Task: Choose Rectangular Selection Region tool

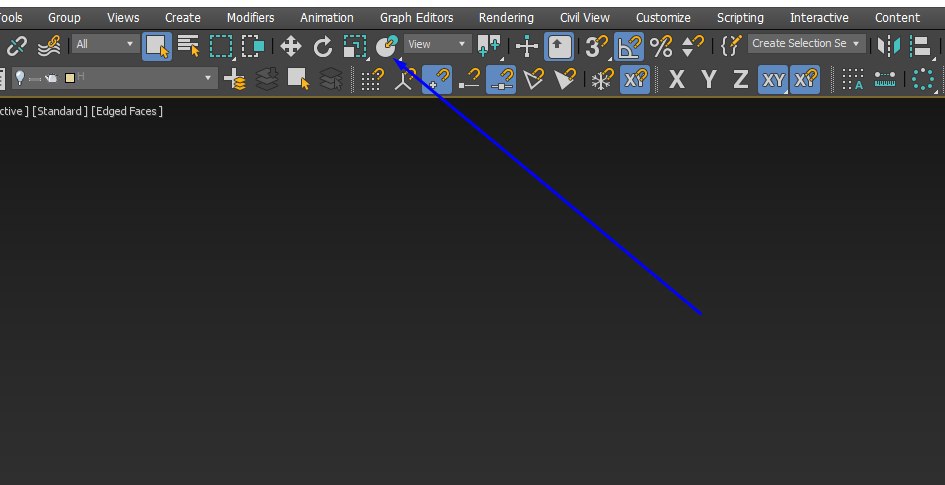Action: tap(221, 46)
